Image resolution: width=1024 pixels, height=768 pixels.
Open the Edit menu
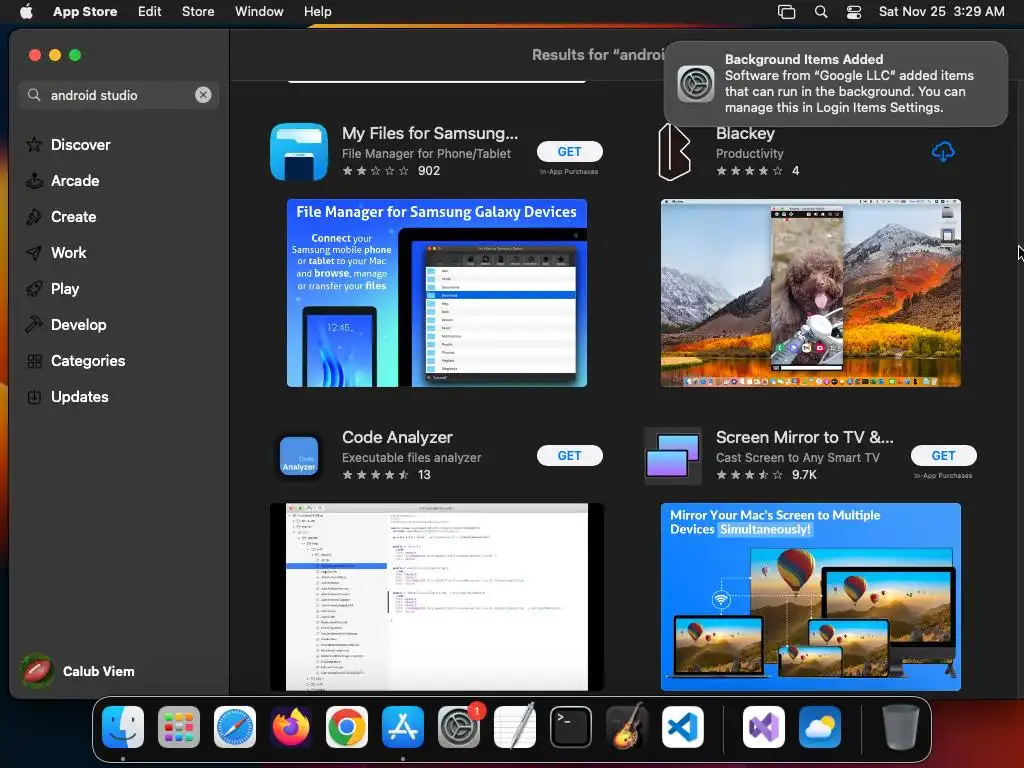[150, 11]
